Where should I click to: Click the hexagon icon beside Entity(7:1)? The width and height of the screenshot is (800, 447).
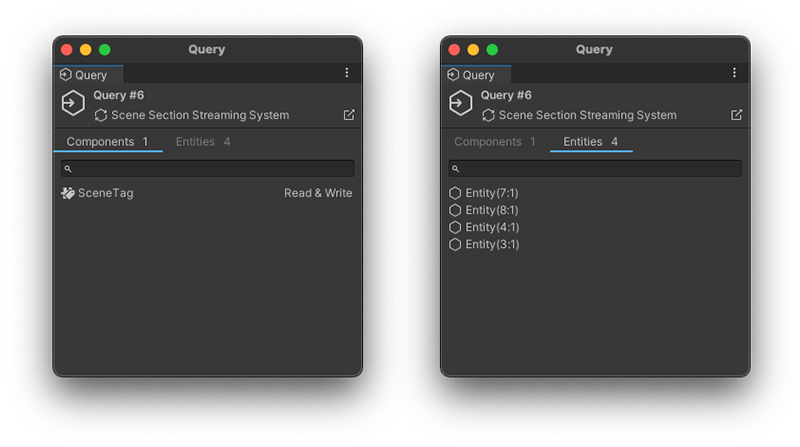[455, 193]
